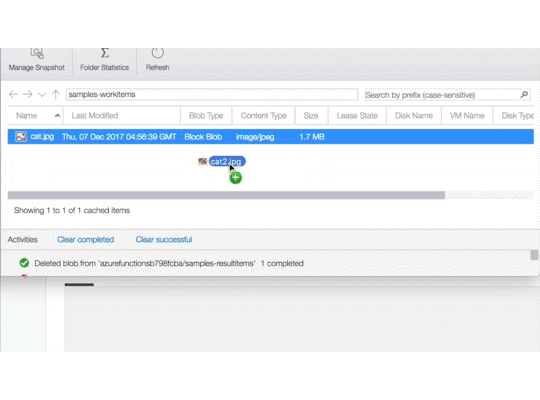Toggle the Name sort direction arrow
The height and width of the screenshot is (400, 540).
(58, 116)
